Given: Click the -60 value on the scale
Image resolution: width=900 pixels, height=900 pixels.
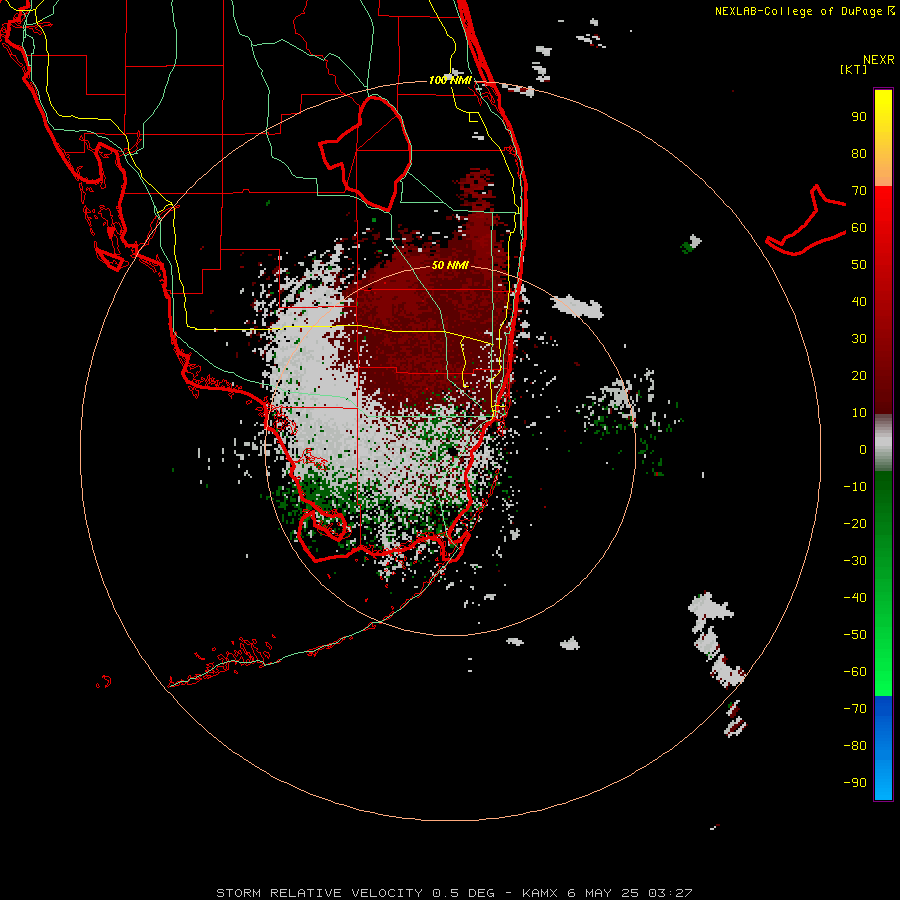Looking at the screenshot, I should [855, 672].
